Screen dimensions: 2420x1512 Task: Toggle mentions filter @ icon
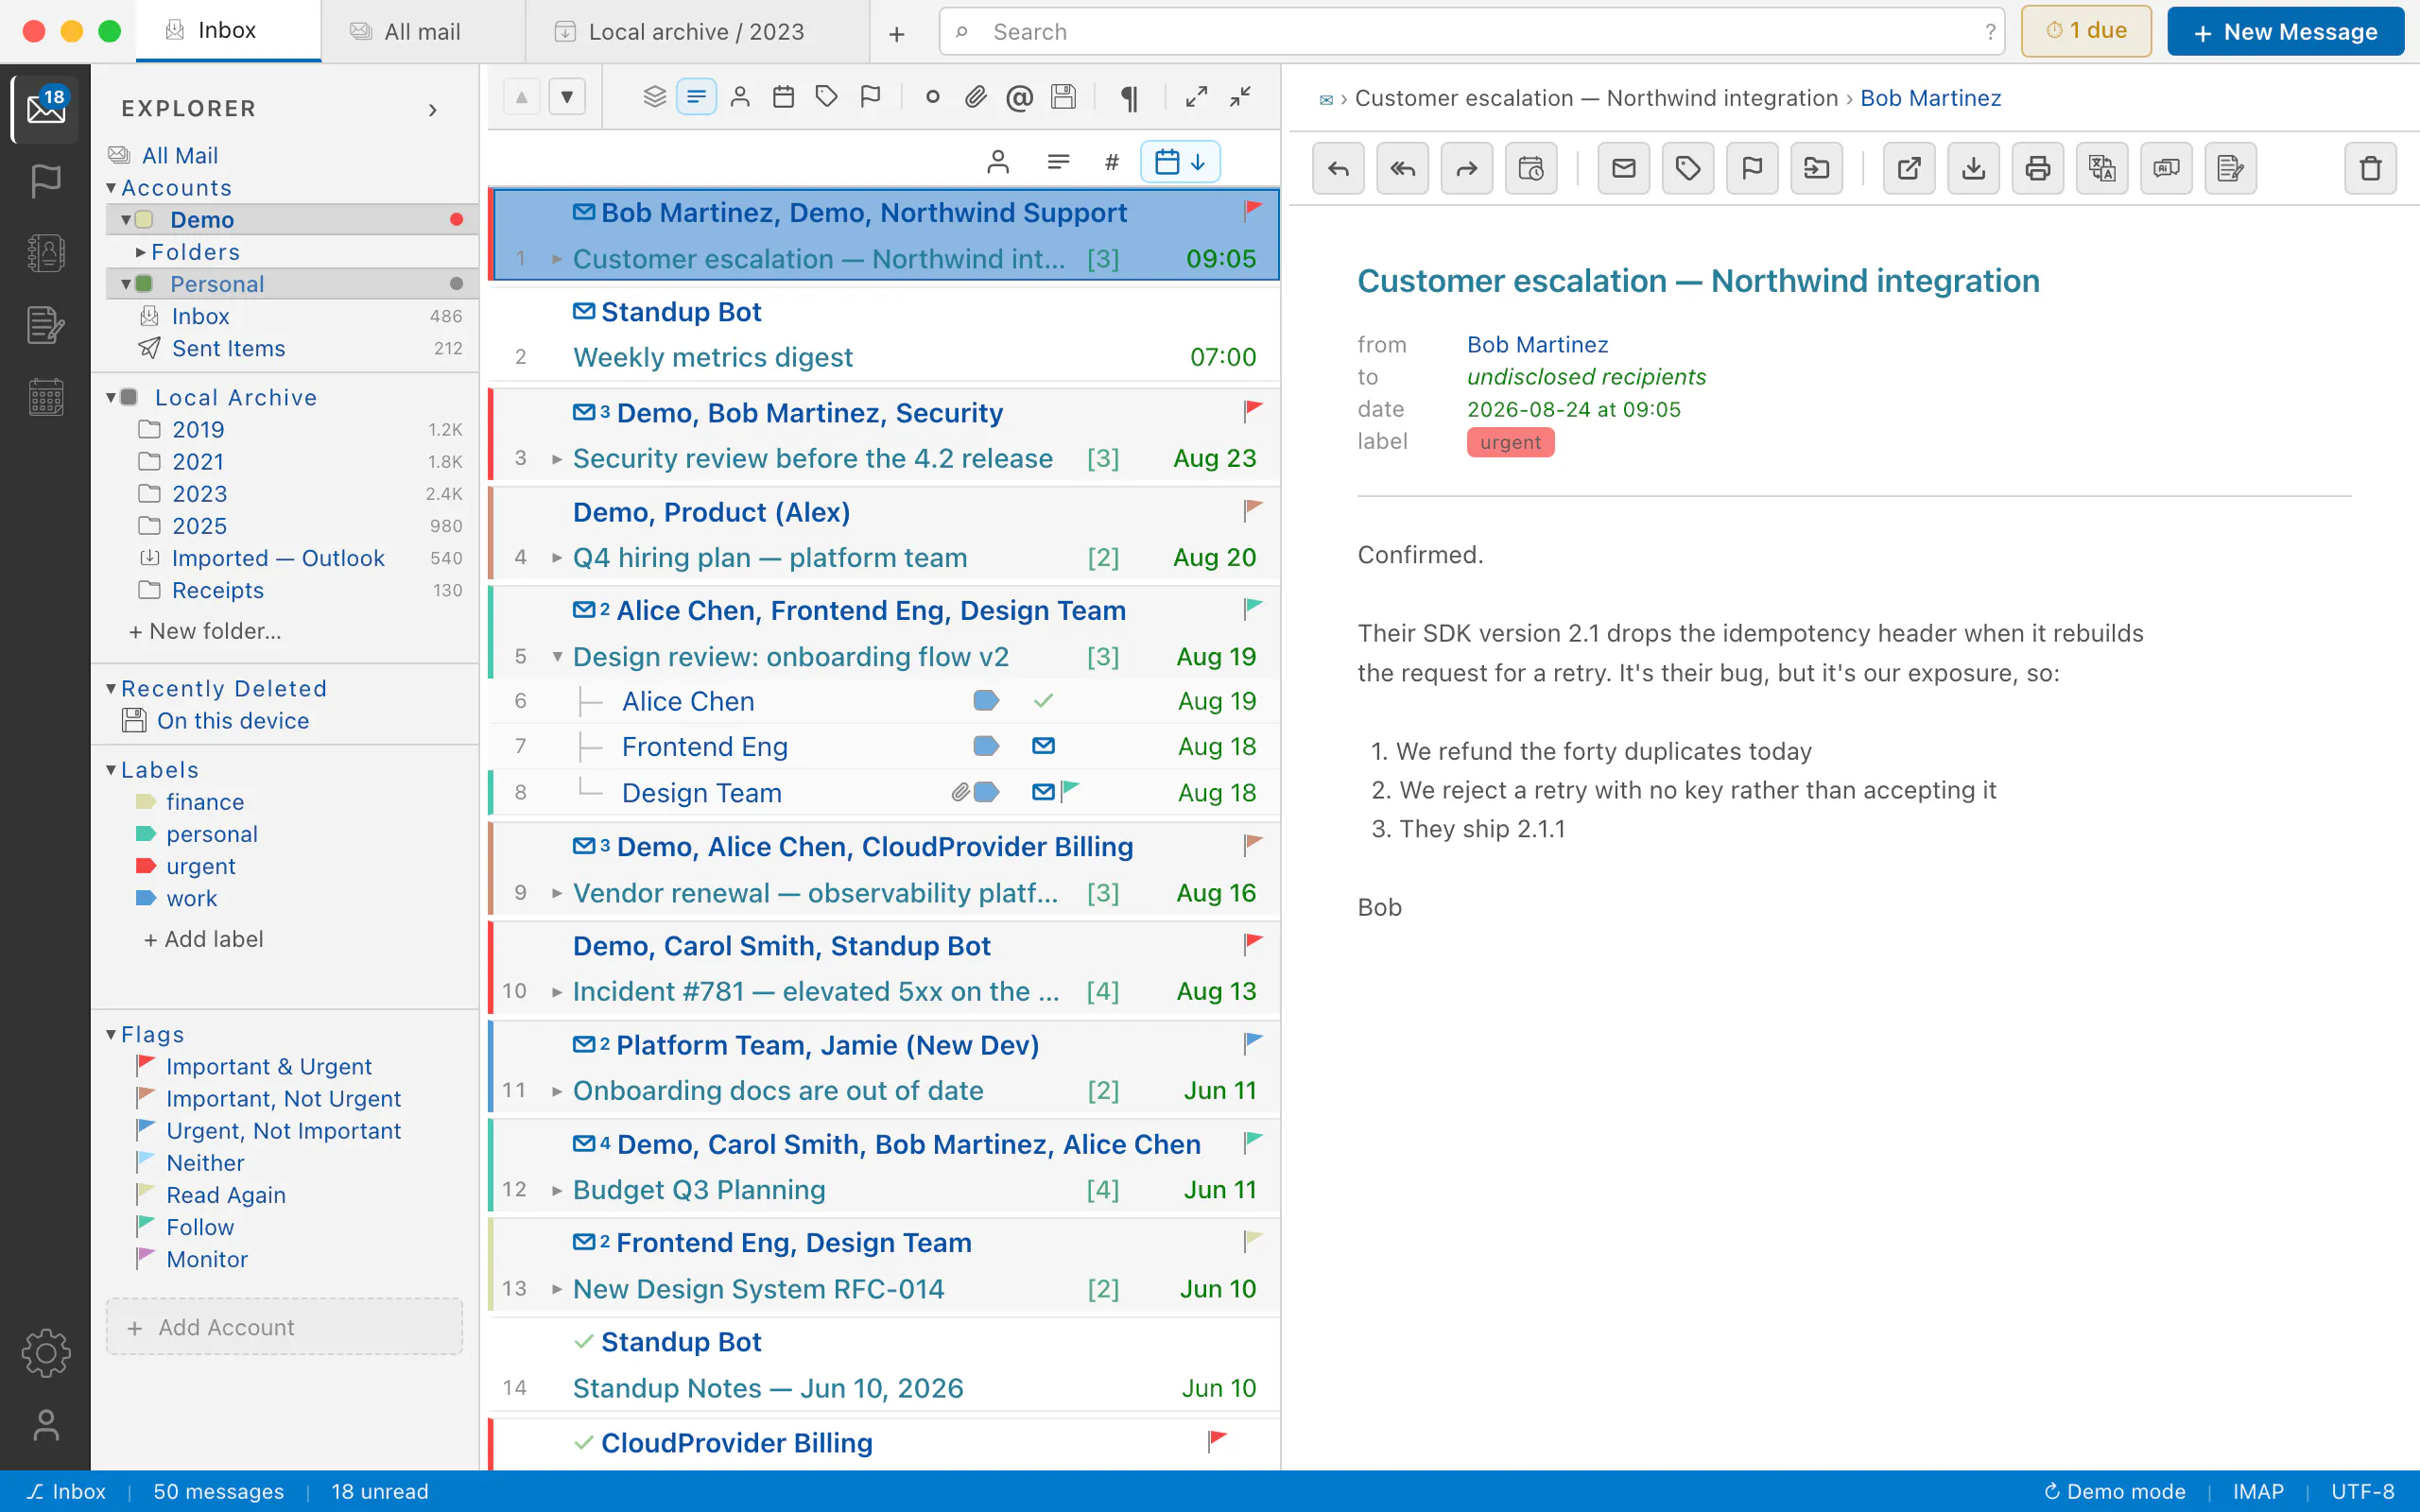click(1019, 96)
